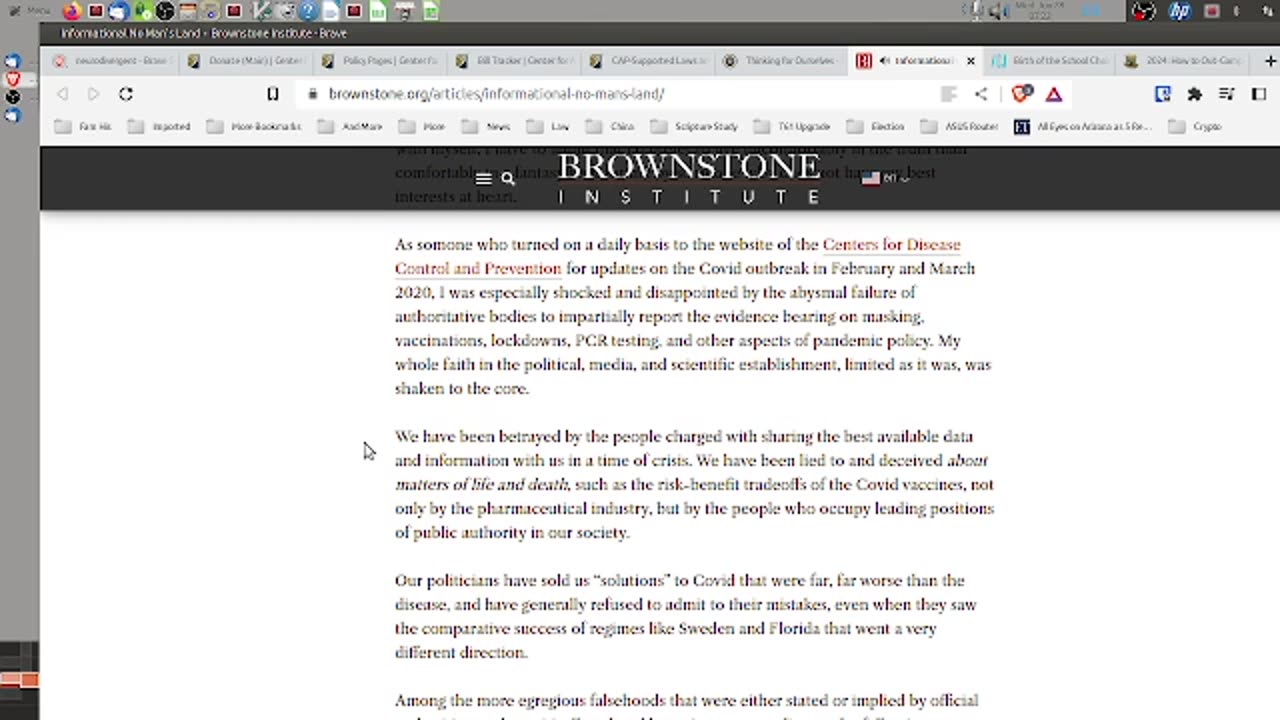Click the Brownstone site search magnifier
The height and width of the screenshot is (720, 1280).
click(x=508, y=179)
